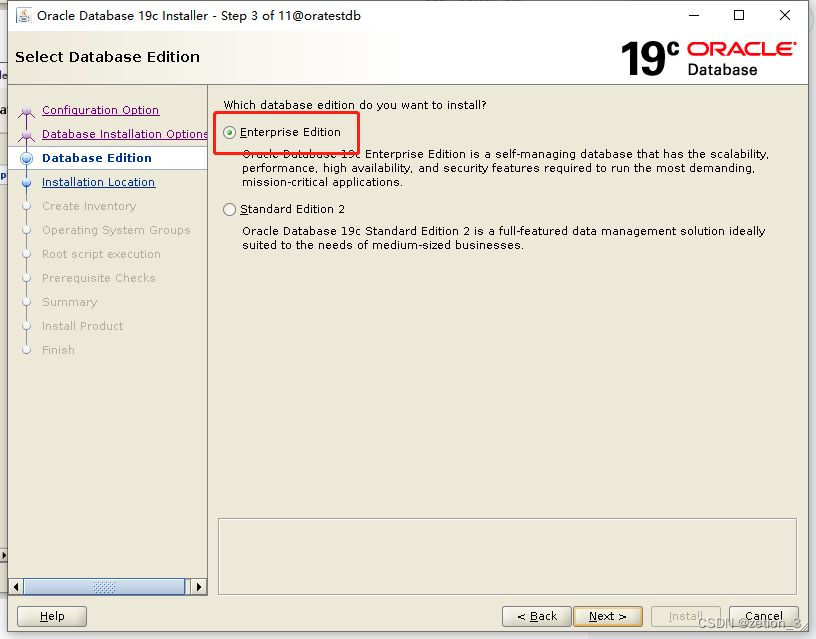Click sidebar scrollbar left arrow

tap(16, 587)
